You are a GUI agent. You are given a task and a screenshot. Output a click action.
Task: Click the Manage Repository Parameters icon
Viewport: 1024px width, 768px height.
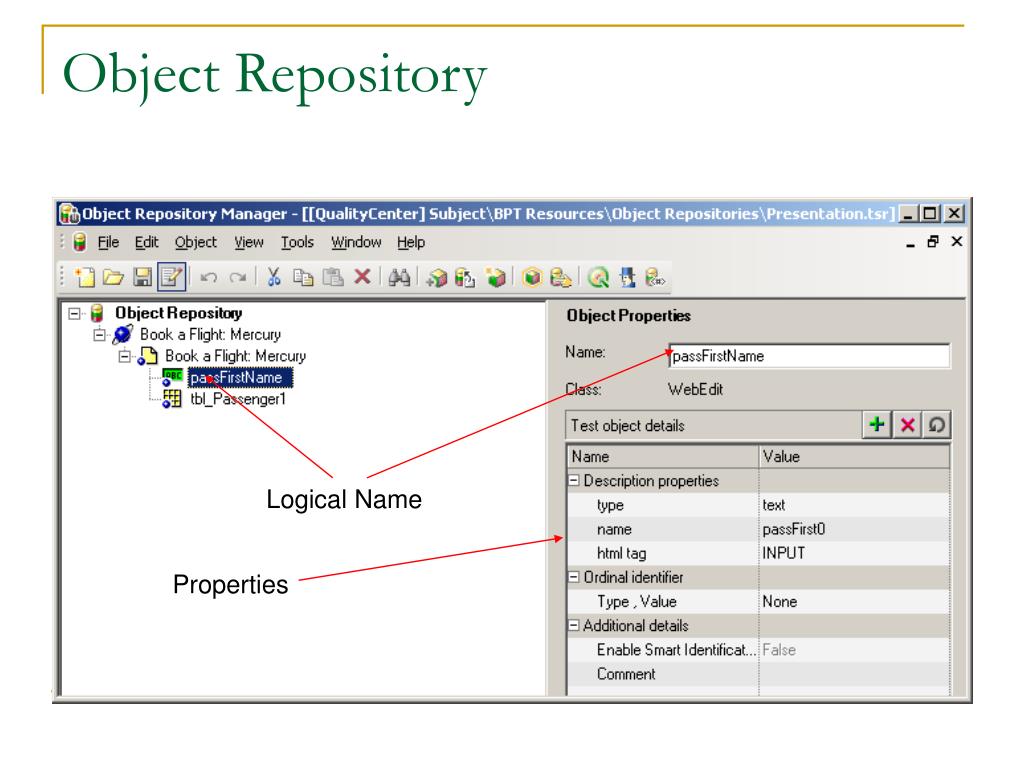pos(655,278)
